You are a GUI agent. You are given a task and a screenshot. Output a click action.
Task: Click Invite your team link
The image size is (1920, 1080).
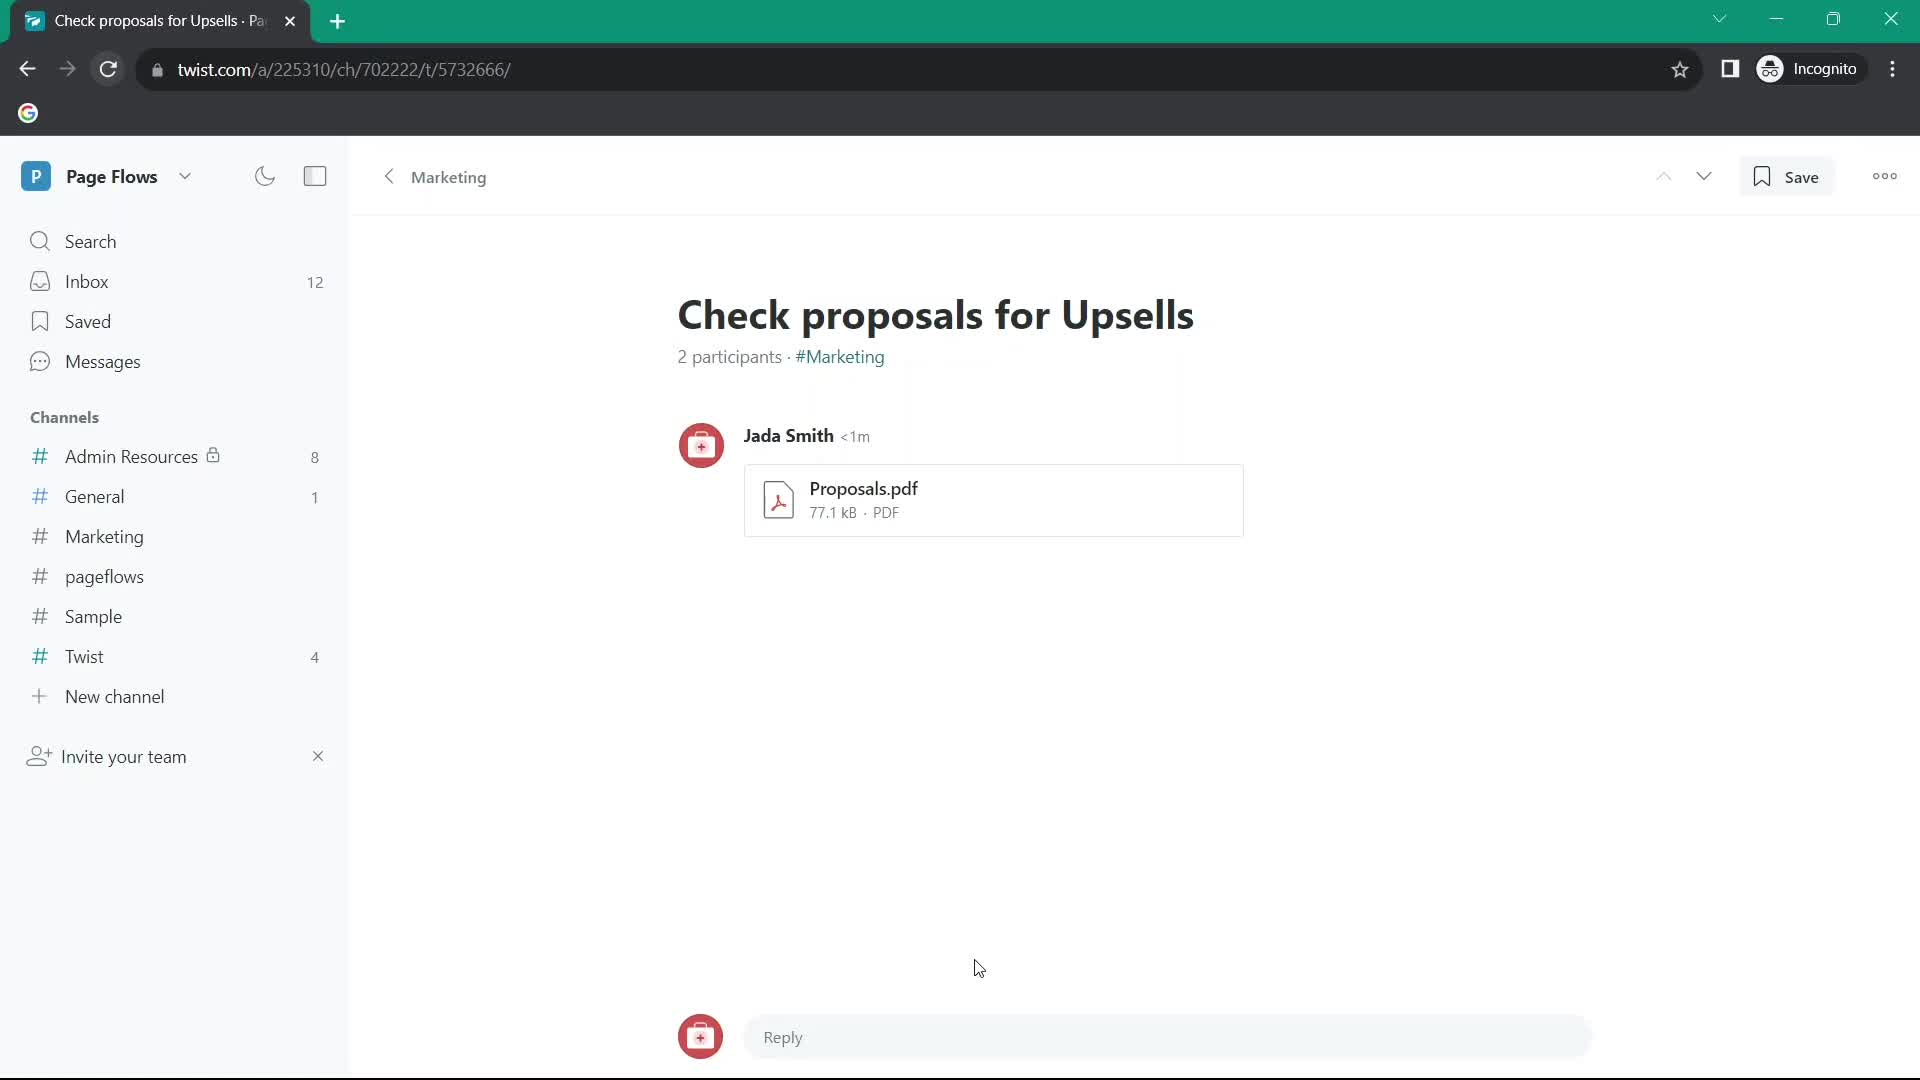point(125,756)
